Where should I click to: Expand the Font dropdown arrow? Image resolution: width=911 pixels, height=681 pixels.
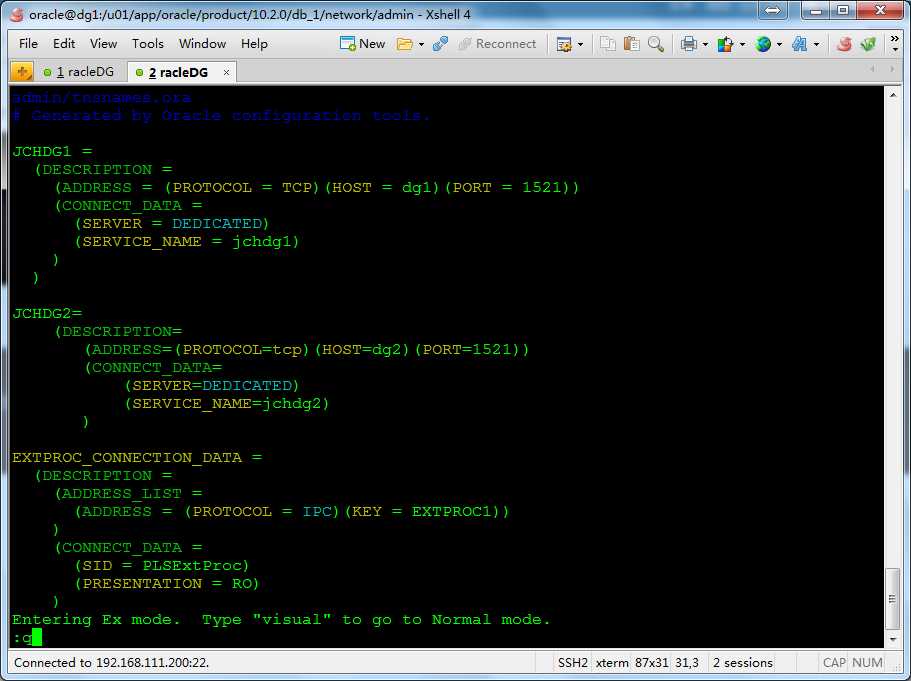[x=816, y=44]
